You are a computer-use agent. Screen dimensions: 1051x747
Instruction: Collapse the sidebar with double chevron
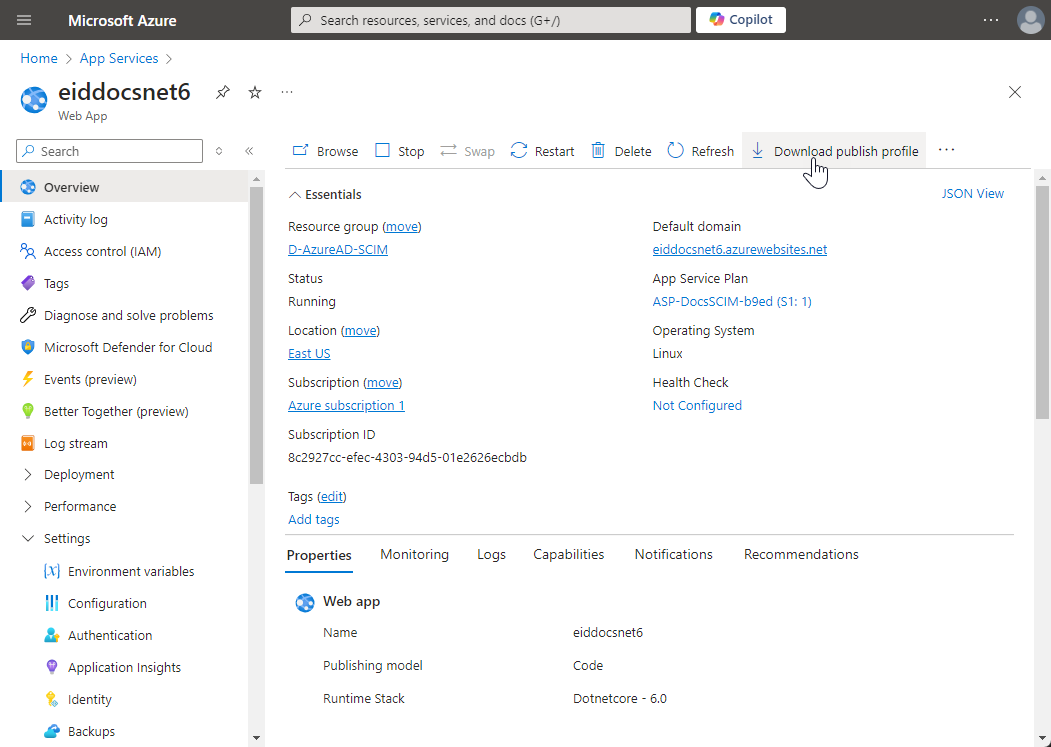pos(249,151)
